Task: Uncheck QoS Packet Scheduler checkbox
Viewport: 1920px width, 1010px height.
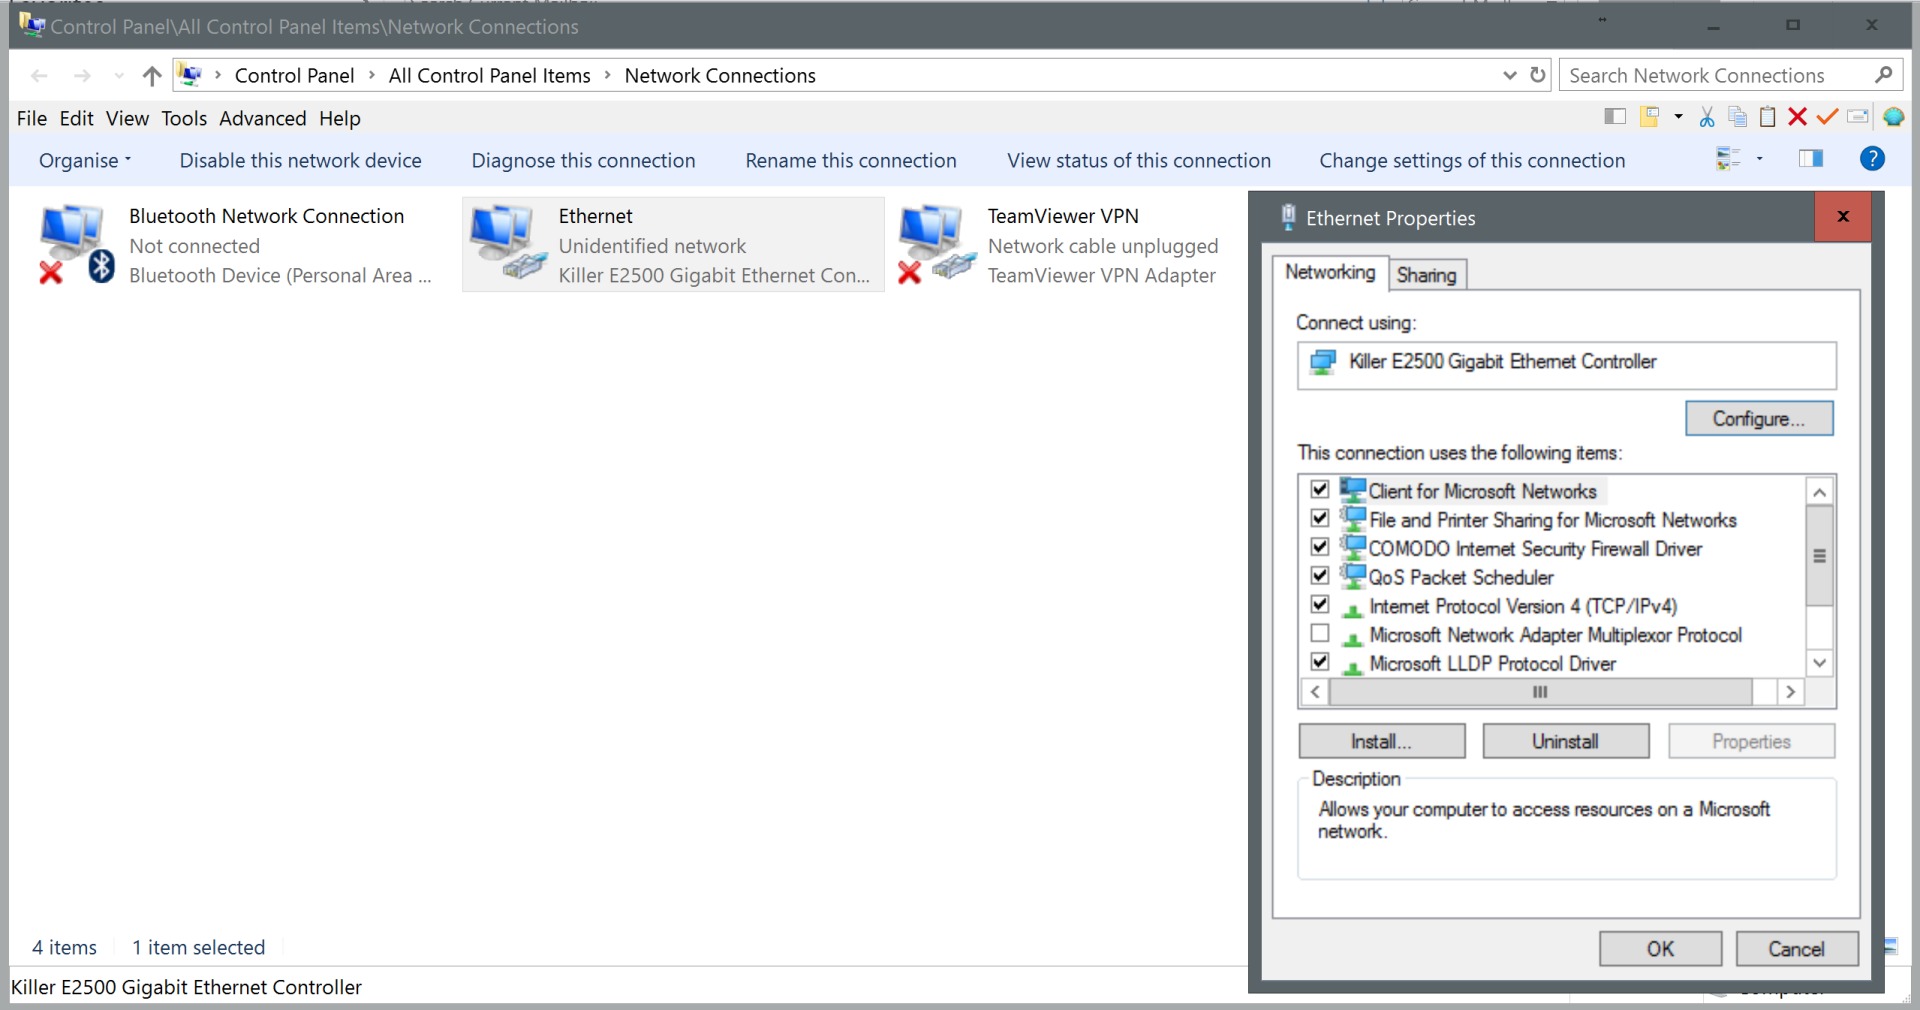Action: click(1320, 575)
